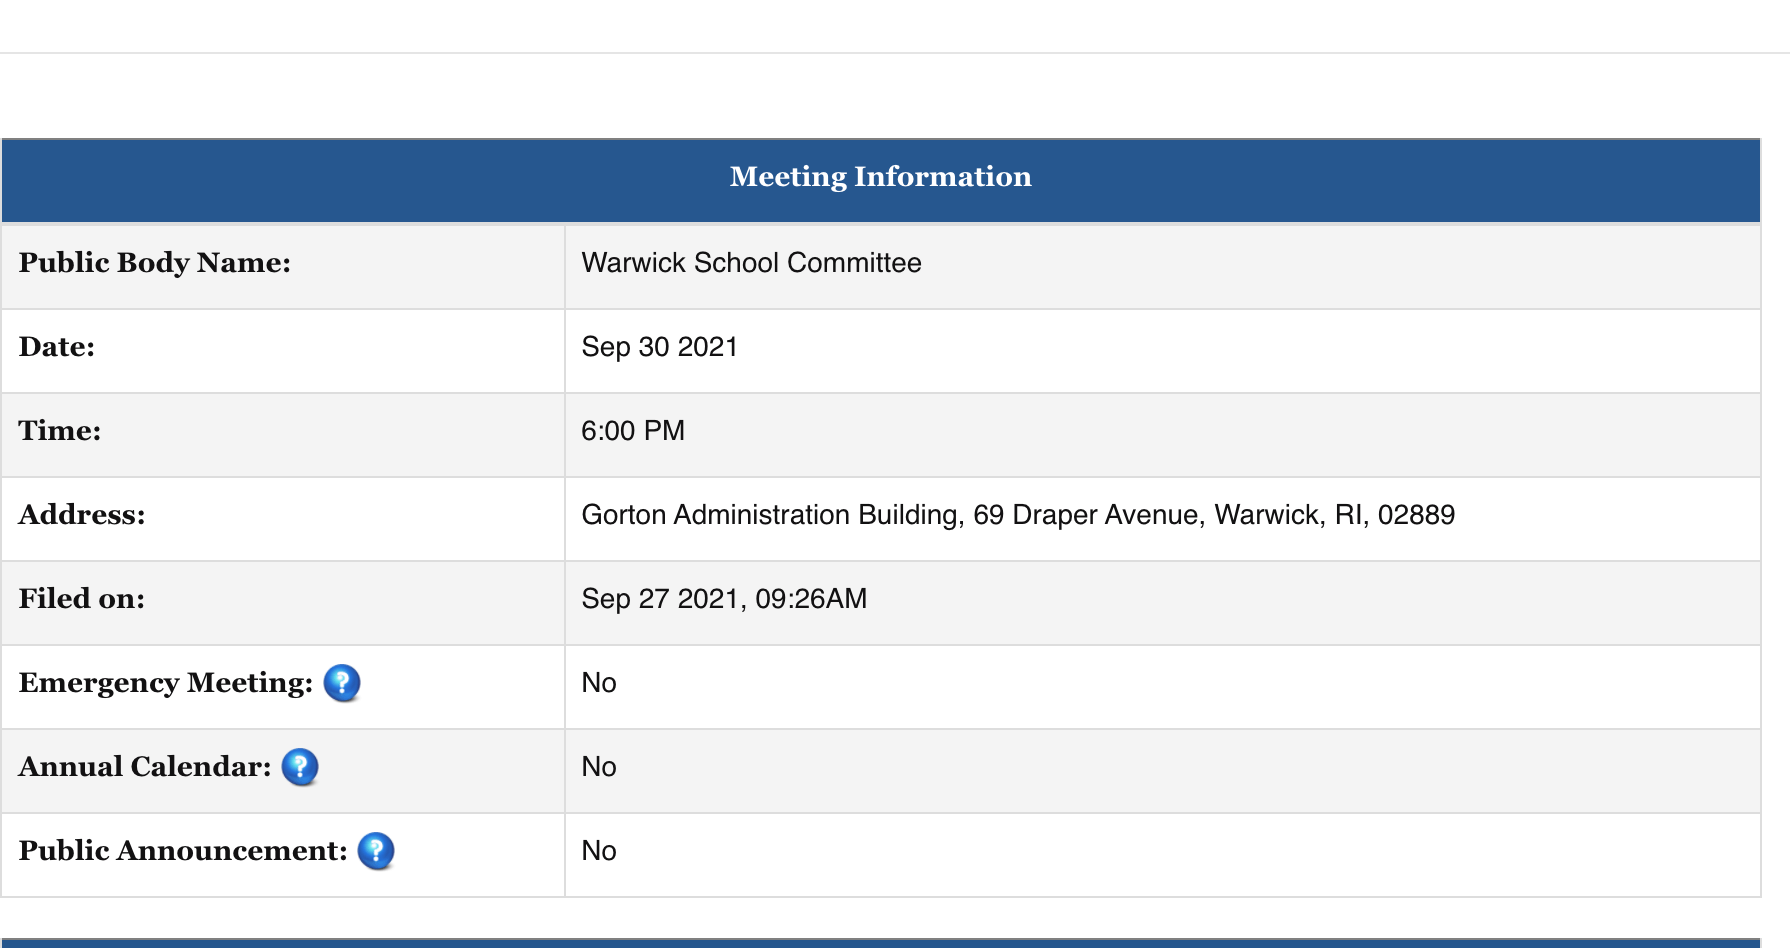The width and height of the screenshot is (1790, 948).
Task: Select the blue help bubble beside Annual Calendar
Action: (x=300, y=768)
